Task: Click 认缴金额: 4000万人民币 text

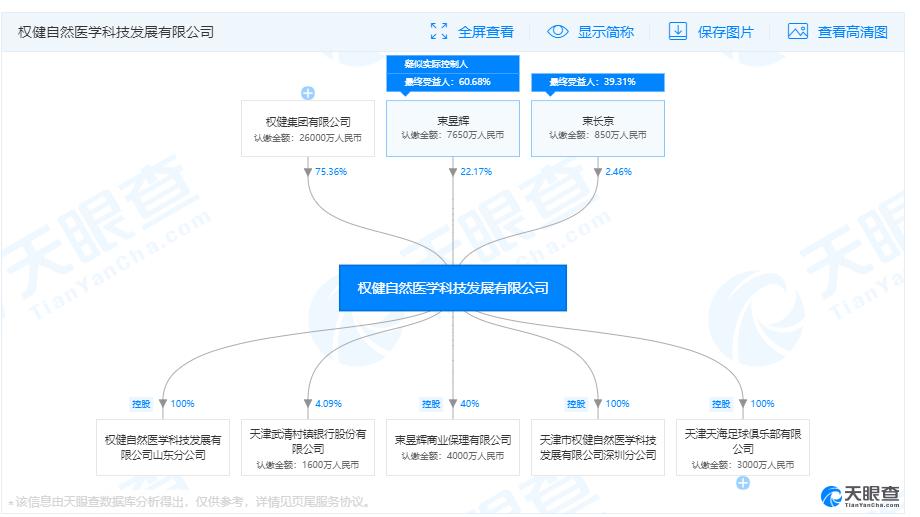Action: pos(452,456)
